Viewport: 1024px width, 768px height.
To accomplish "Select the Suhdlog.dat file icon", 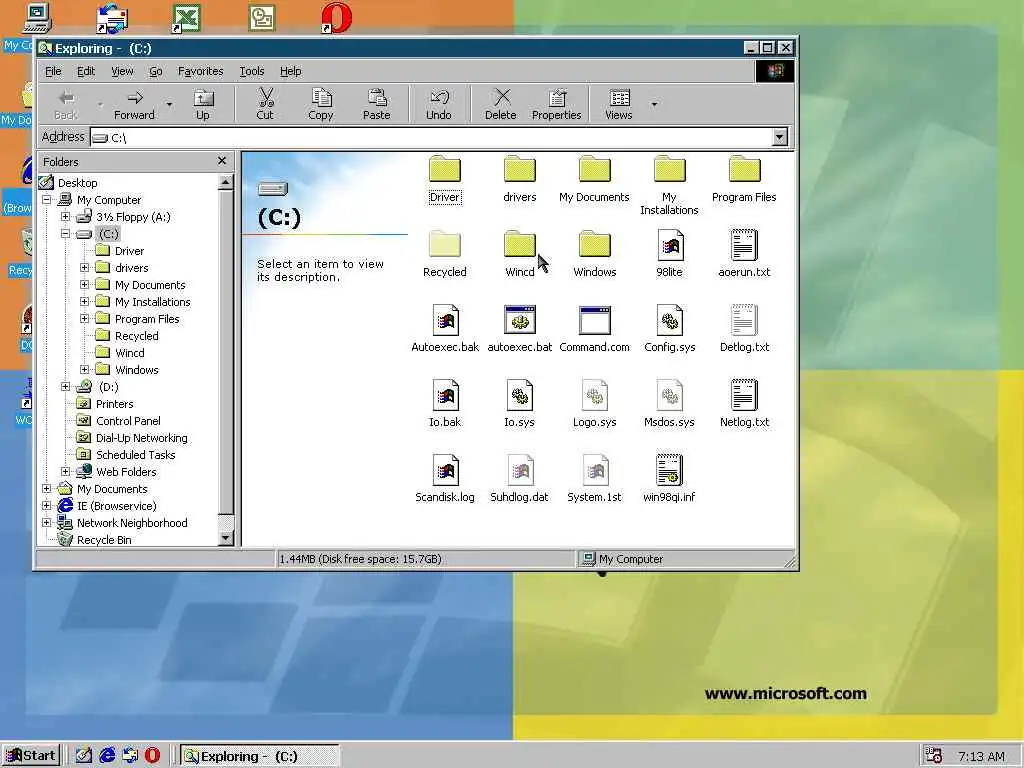I will [520, 470].
